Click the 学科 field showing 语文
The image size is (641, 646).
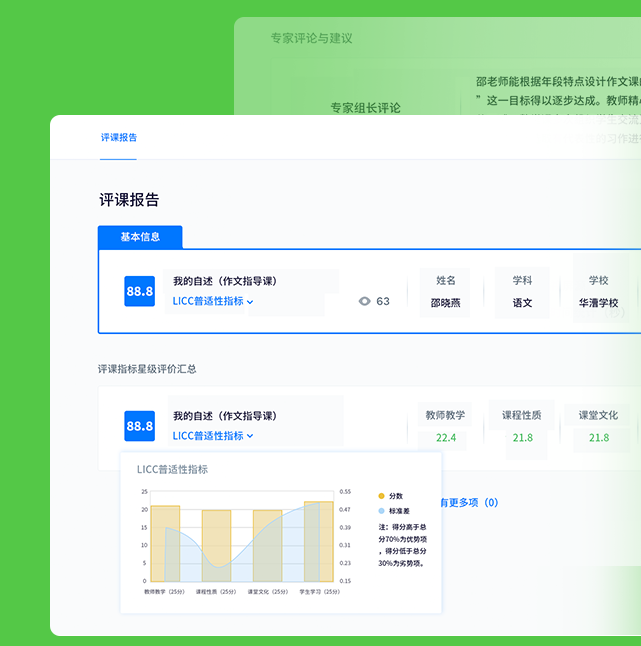click(x=522, y=291)
